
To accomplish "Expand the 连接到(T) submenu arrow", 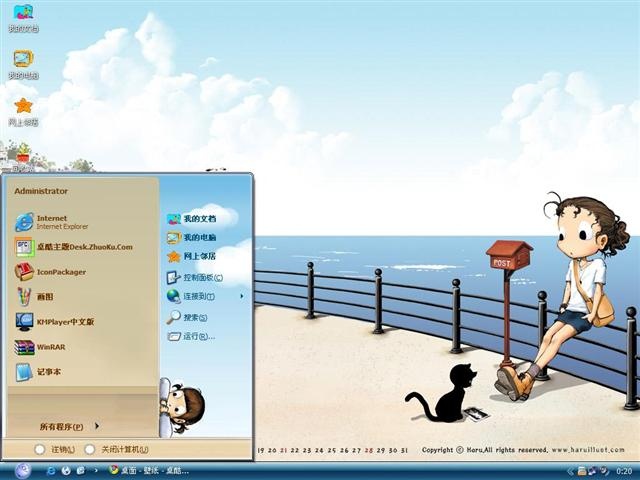I will click(242, 296).
